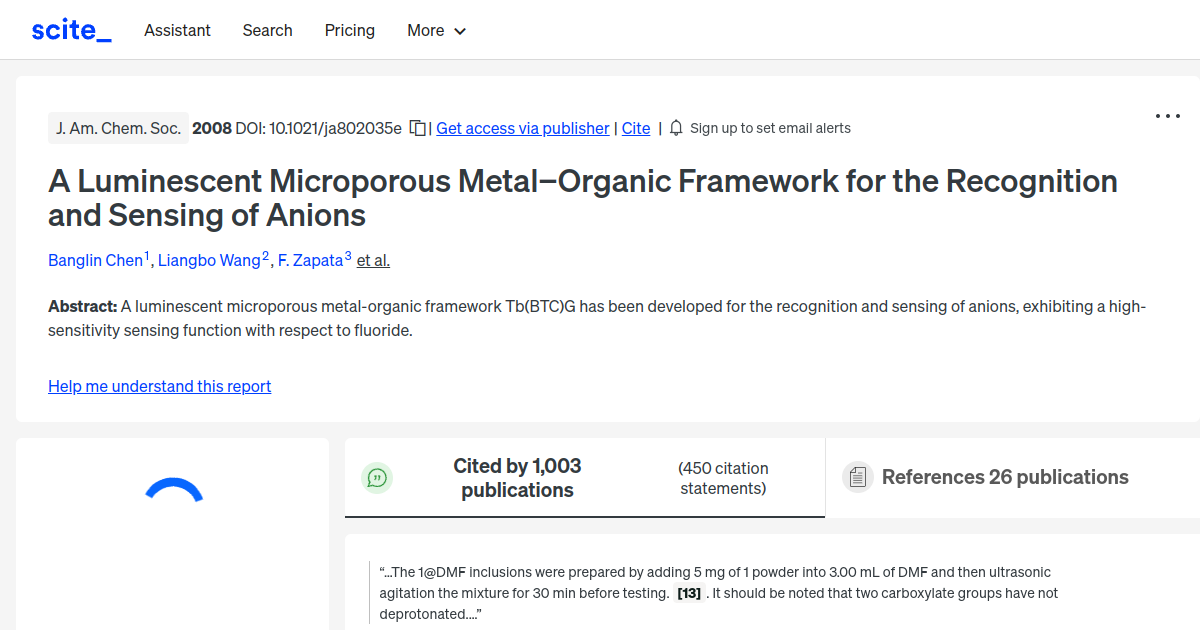The height and width of the screenshot is (630, 1200).
Task: Expand the More navigation menu
Action: 436,31
